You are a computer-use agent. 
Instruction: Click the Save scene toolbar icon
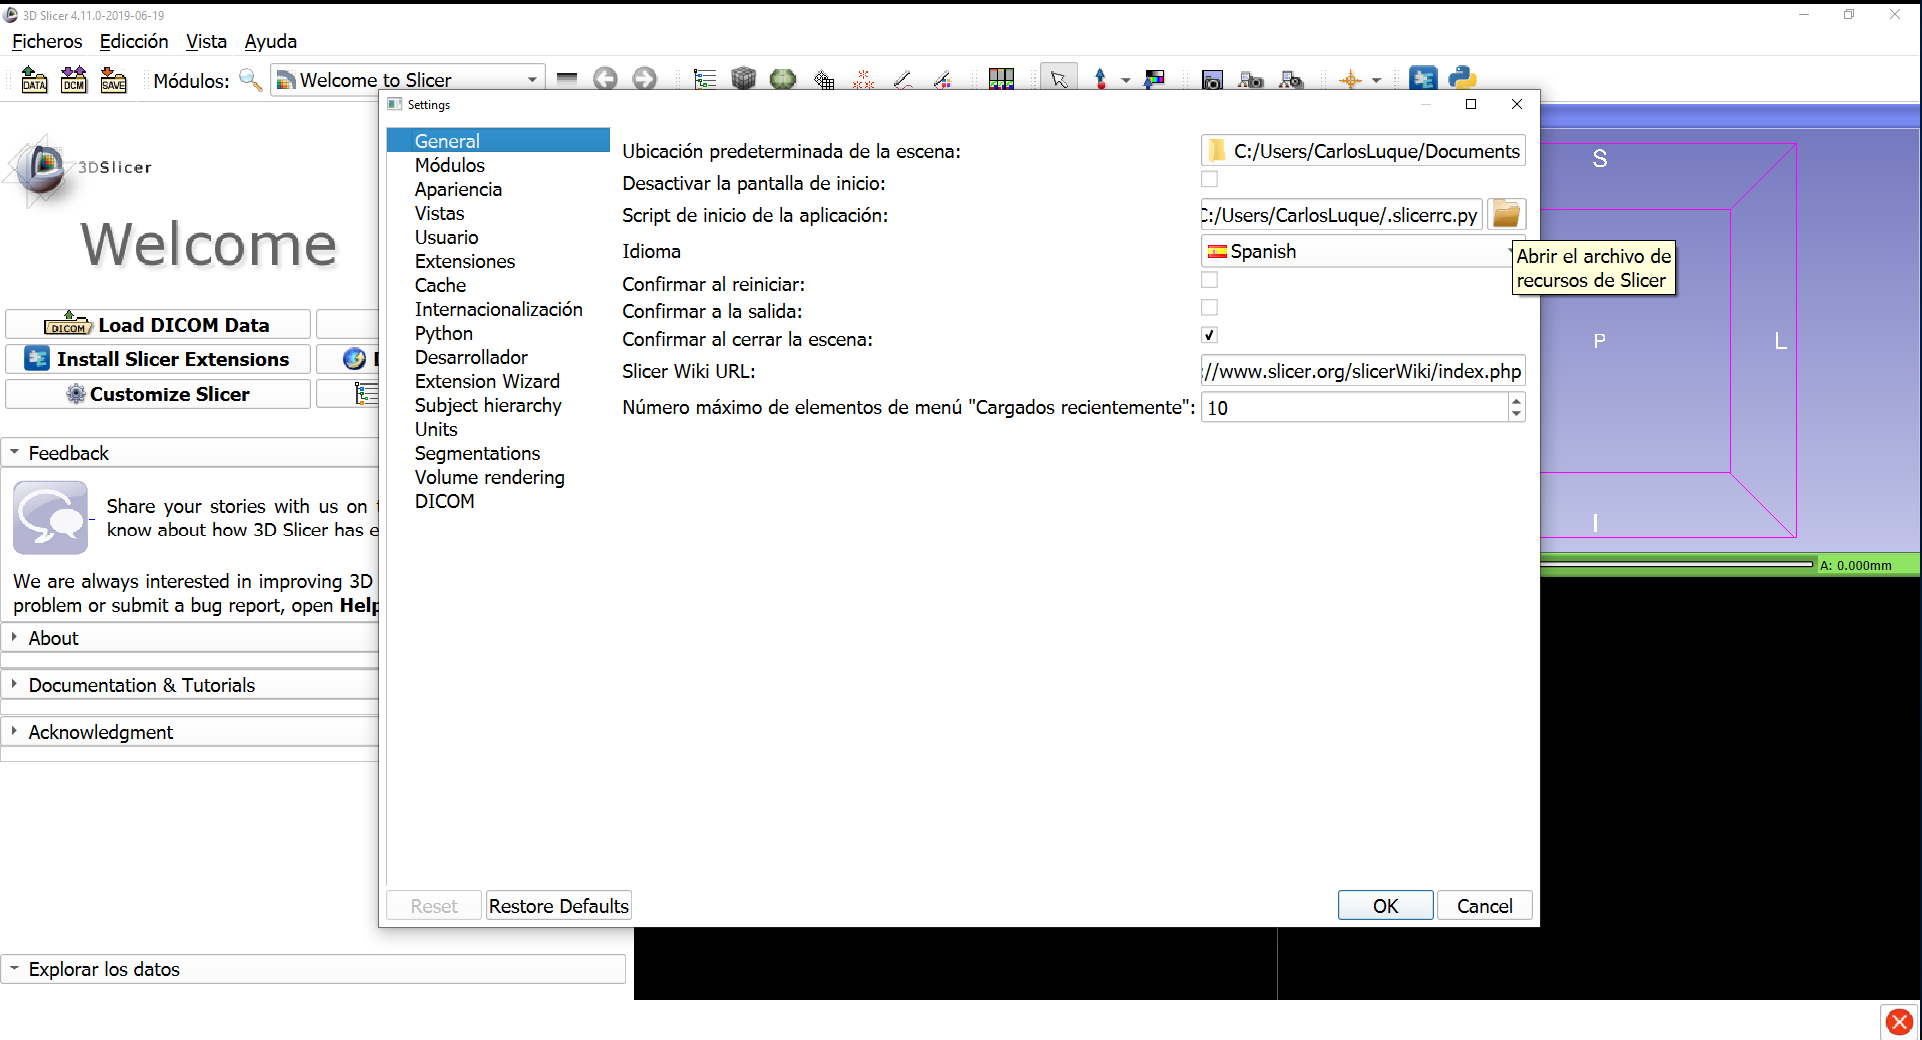[x=114, y=80]
